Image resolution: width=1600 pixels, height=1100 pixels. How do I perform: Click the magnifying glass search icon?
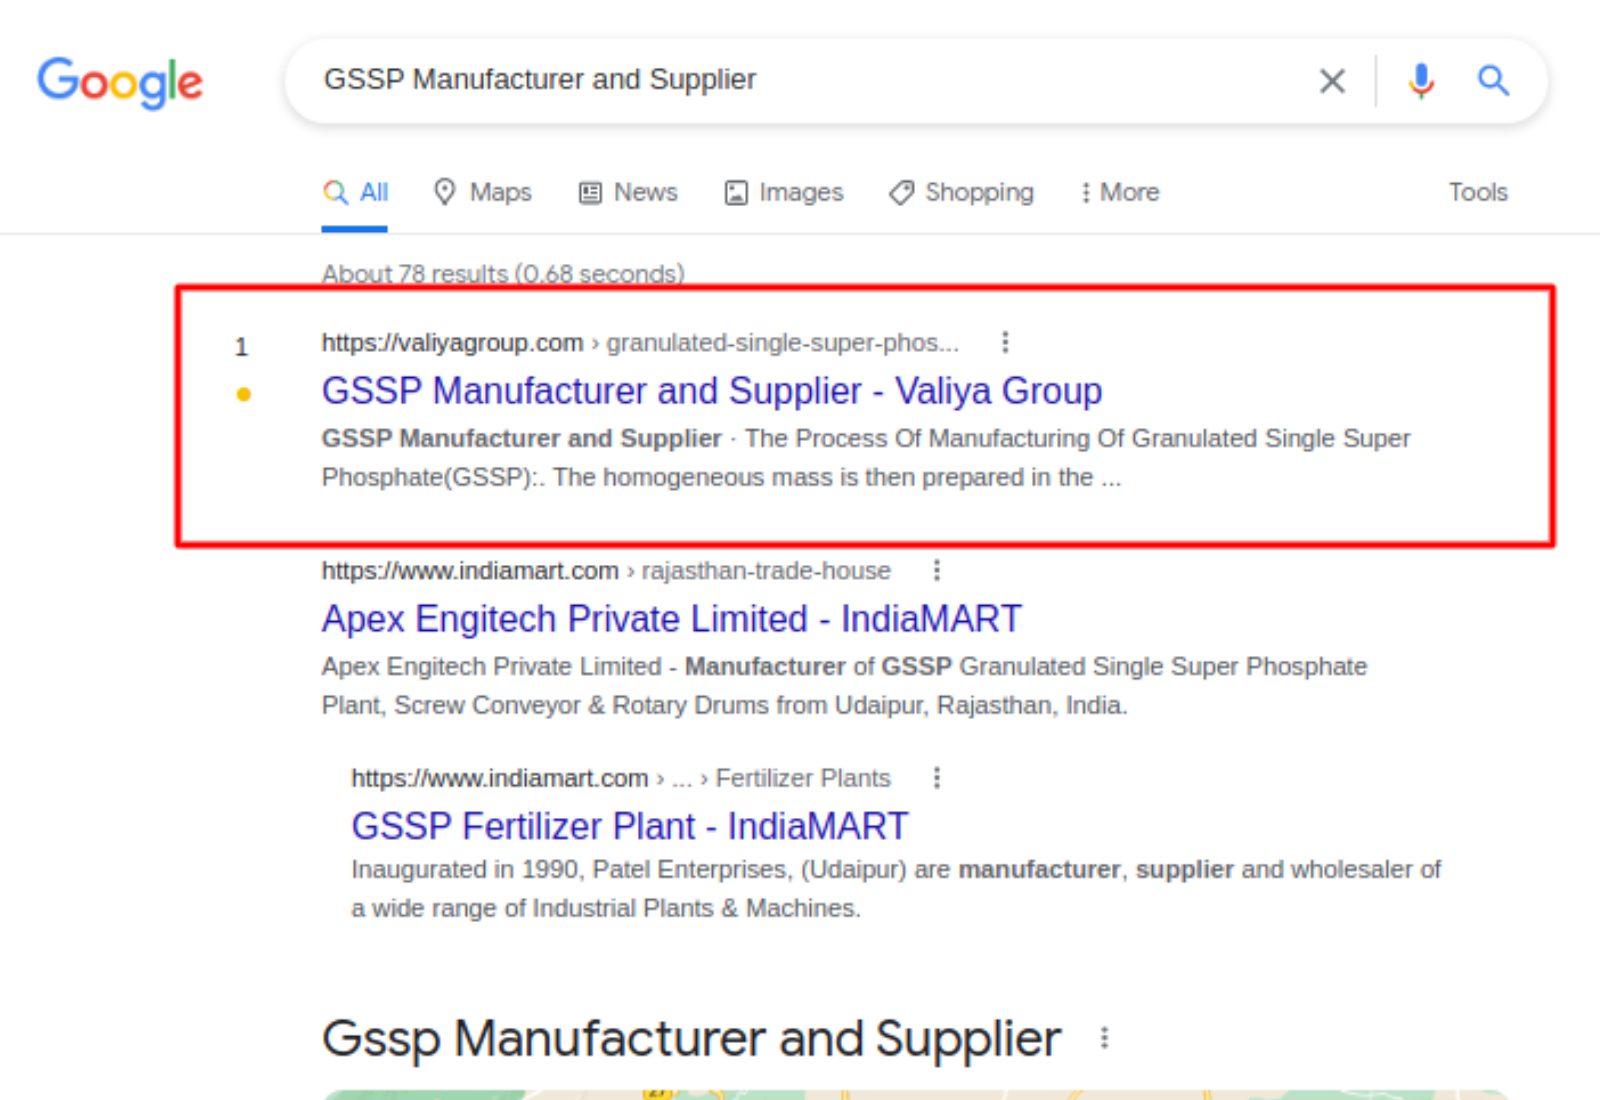click(1492, 80)
